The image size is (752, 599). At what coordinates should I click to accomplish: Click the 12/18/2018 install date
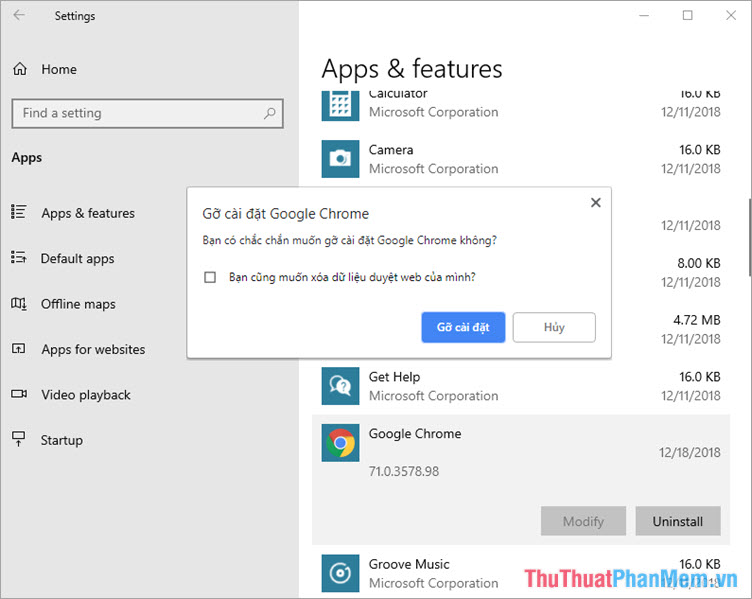689,452
